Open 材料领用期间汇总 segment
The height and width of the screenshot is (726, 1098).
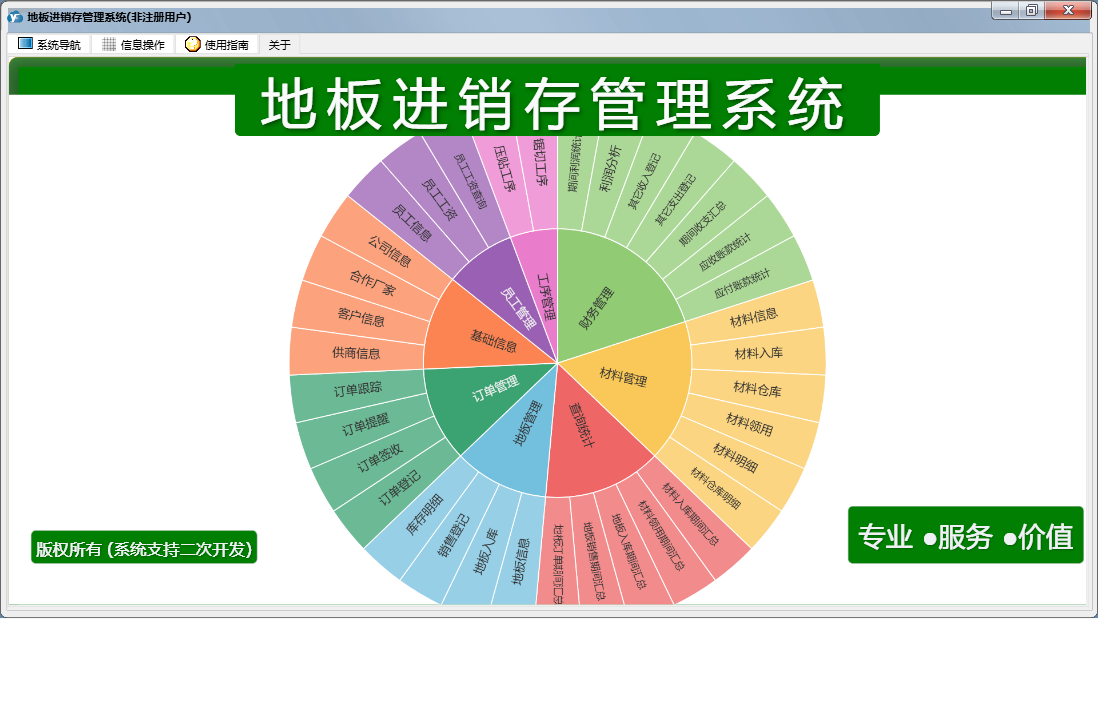click(660, 534)
